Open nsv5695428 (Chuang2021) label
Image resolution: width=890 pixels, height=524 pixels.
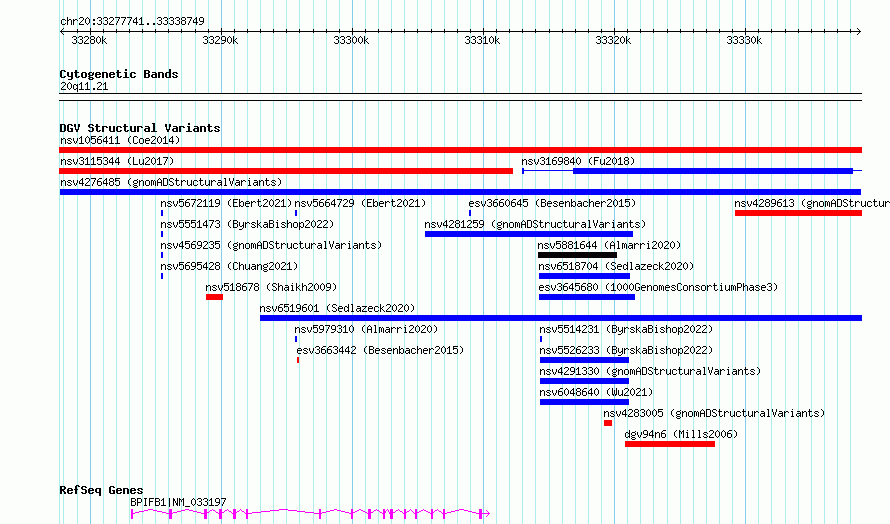click(229, 266)
